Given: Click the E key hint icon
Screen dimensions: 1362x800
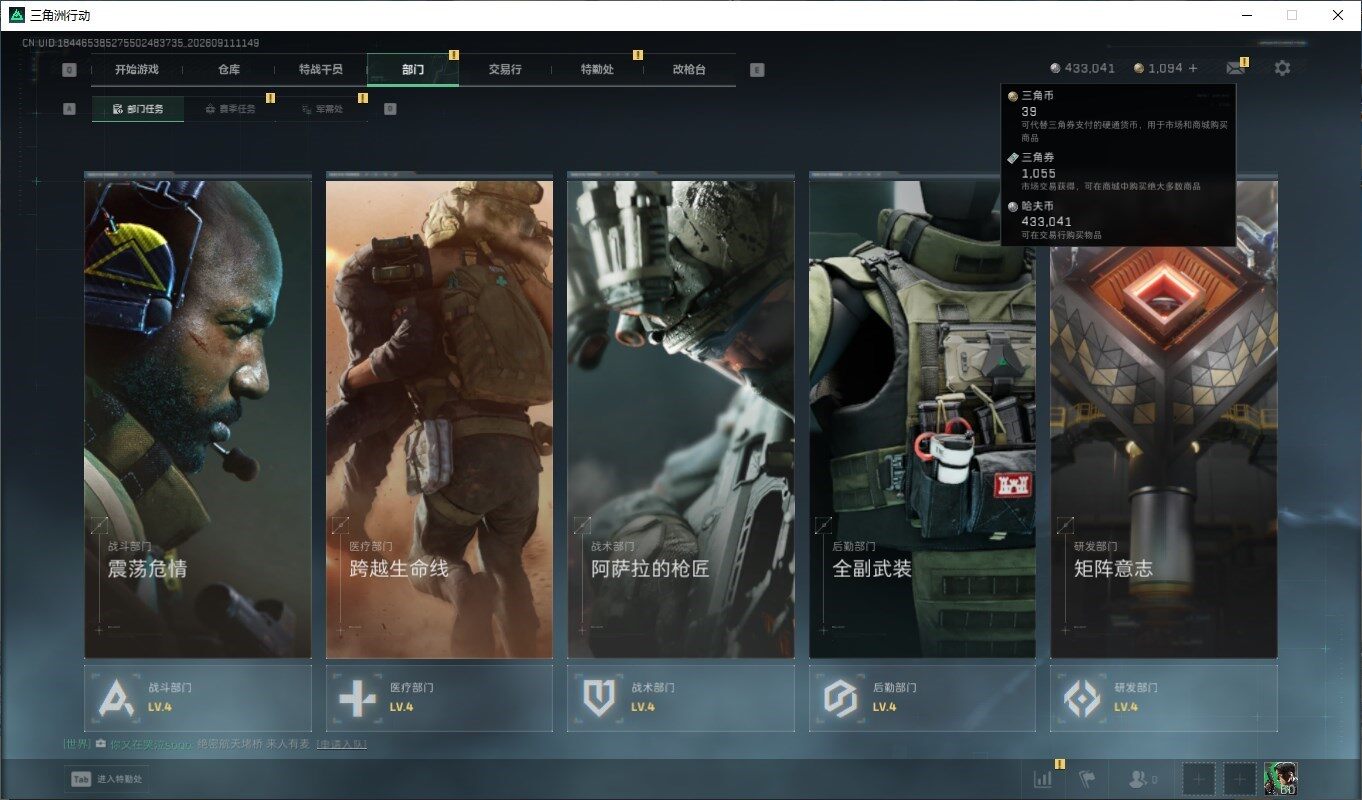Looking at the screenshot, I should 757,70.
